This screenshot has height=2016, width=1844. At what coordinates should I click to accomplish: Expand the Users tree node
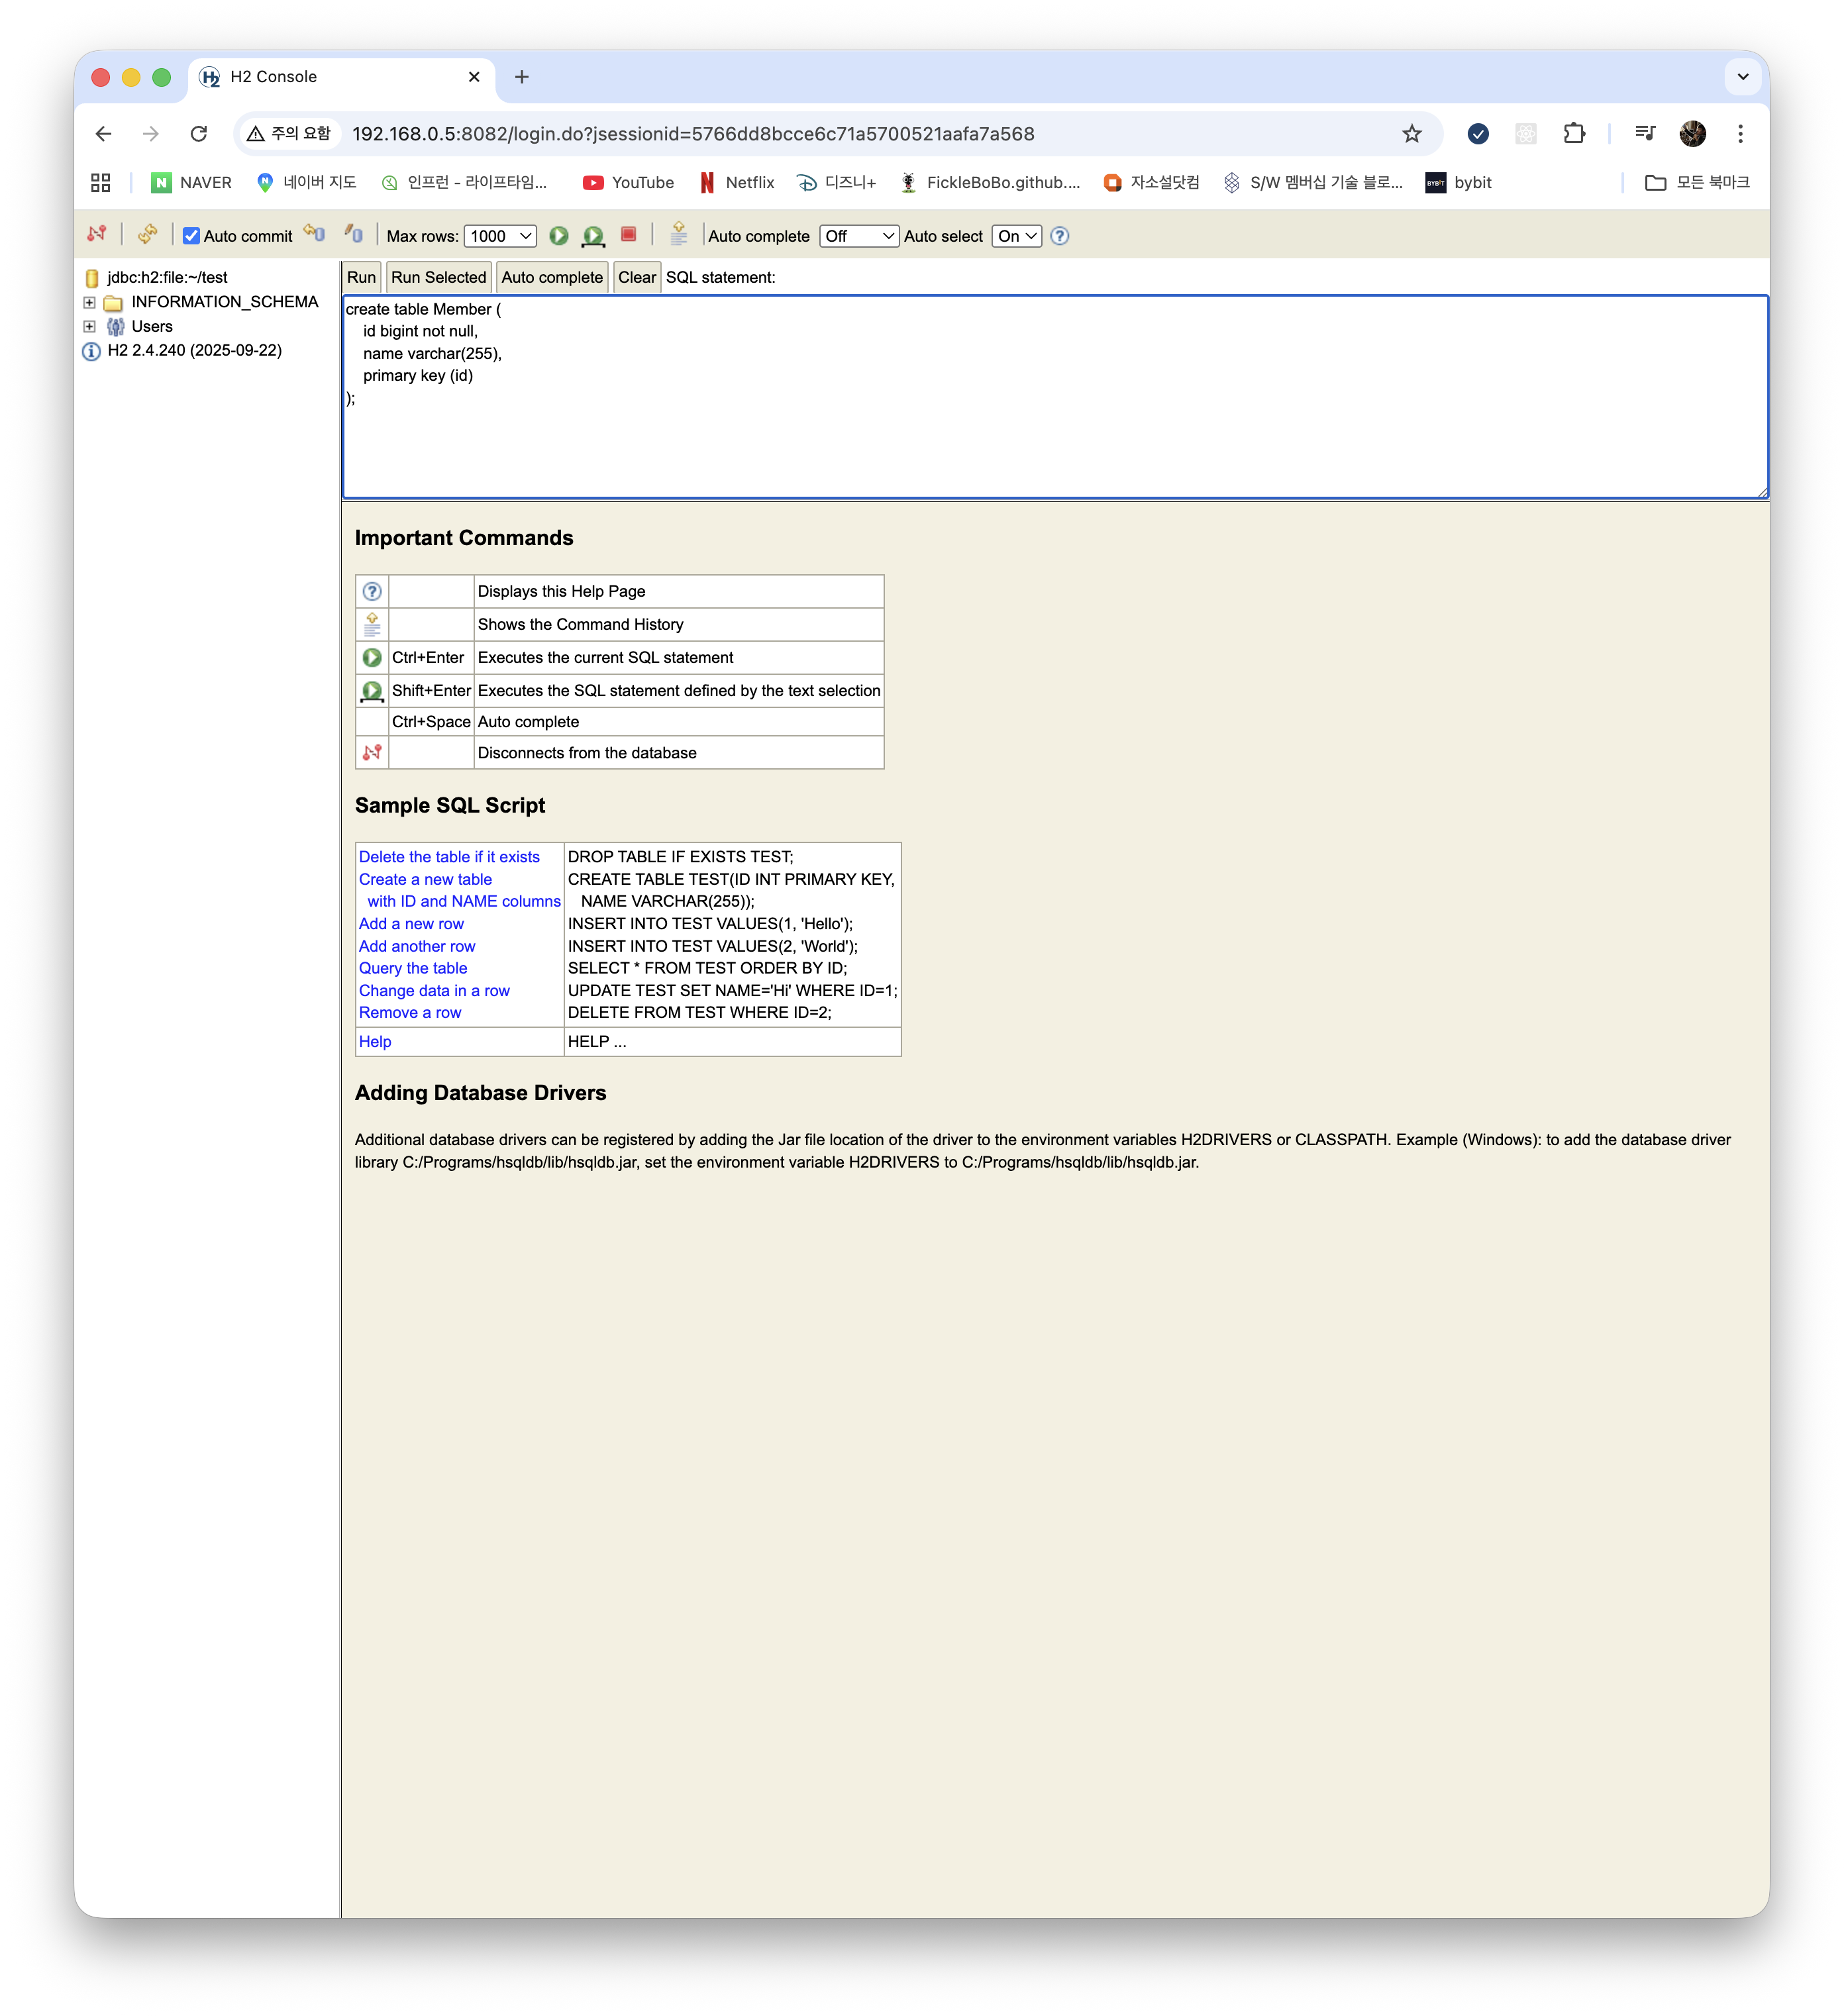coord(89,326)
